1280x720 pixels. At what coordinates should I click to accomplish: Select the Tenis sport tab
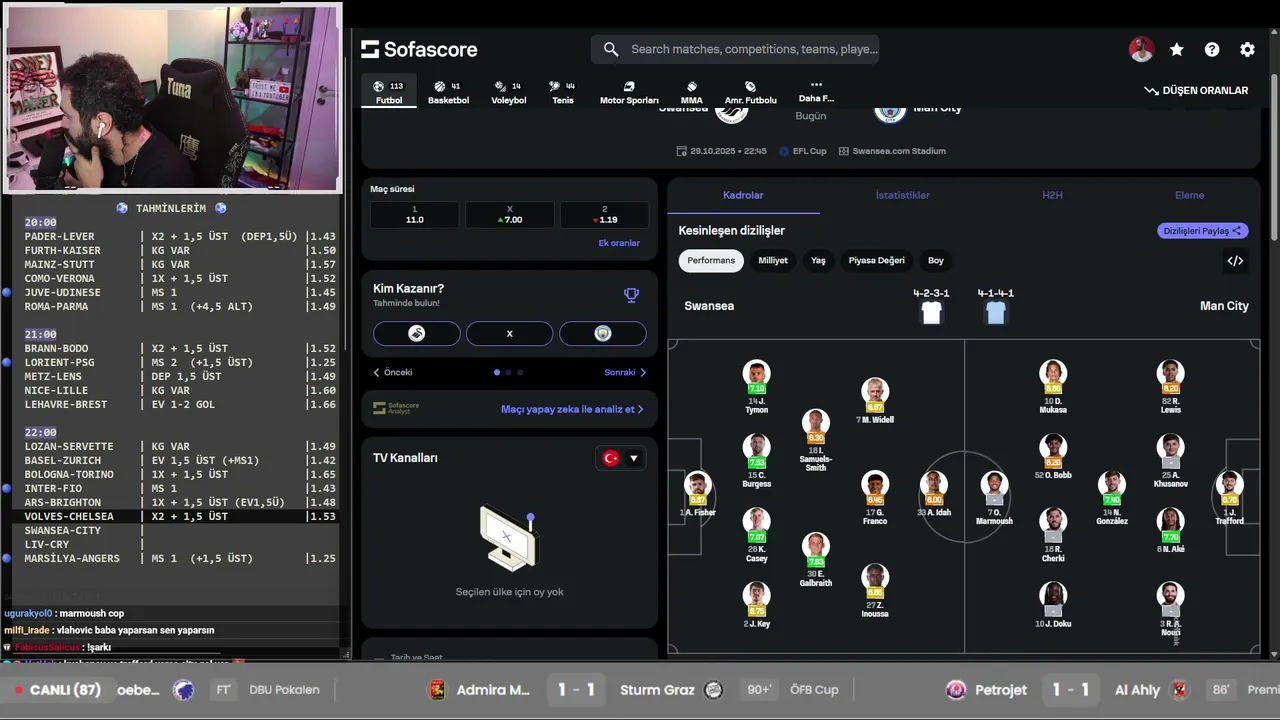pos(563,93)
